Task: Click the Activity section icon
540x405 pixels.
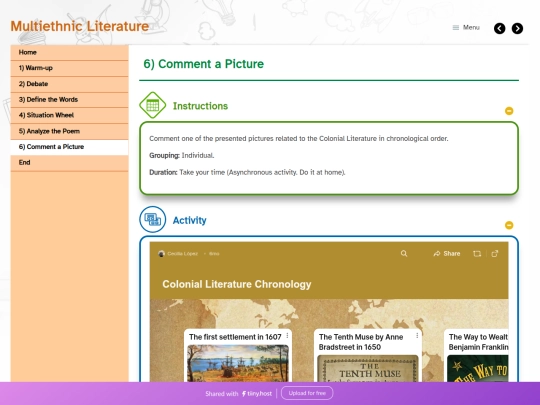Action: pos(153,219)
